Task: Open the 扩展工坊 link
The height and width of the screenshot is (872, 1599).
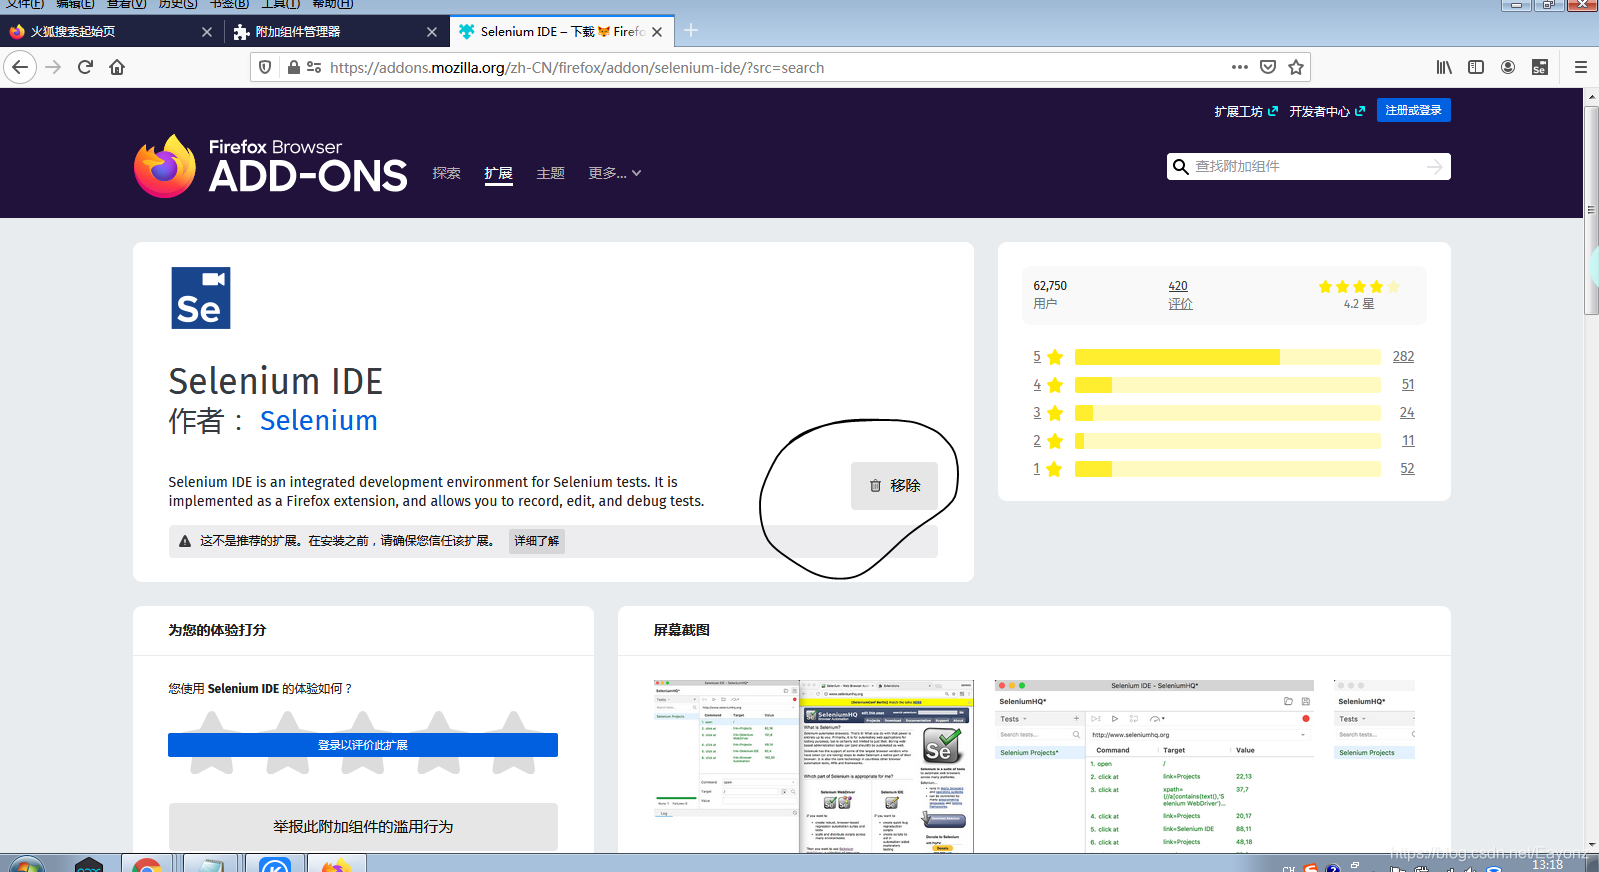Action: coord(1246,111)
